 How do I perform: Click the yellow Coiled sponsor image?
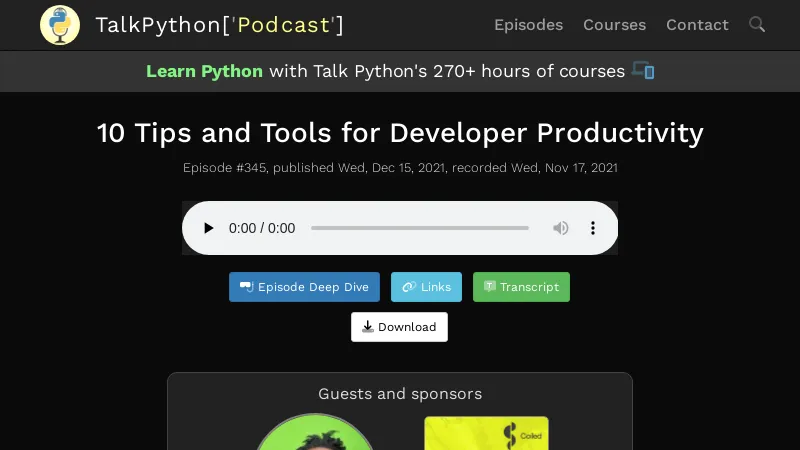coord(486,434)
